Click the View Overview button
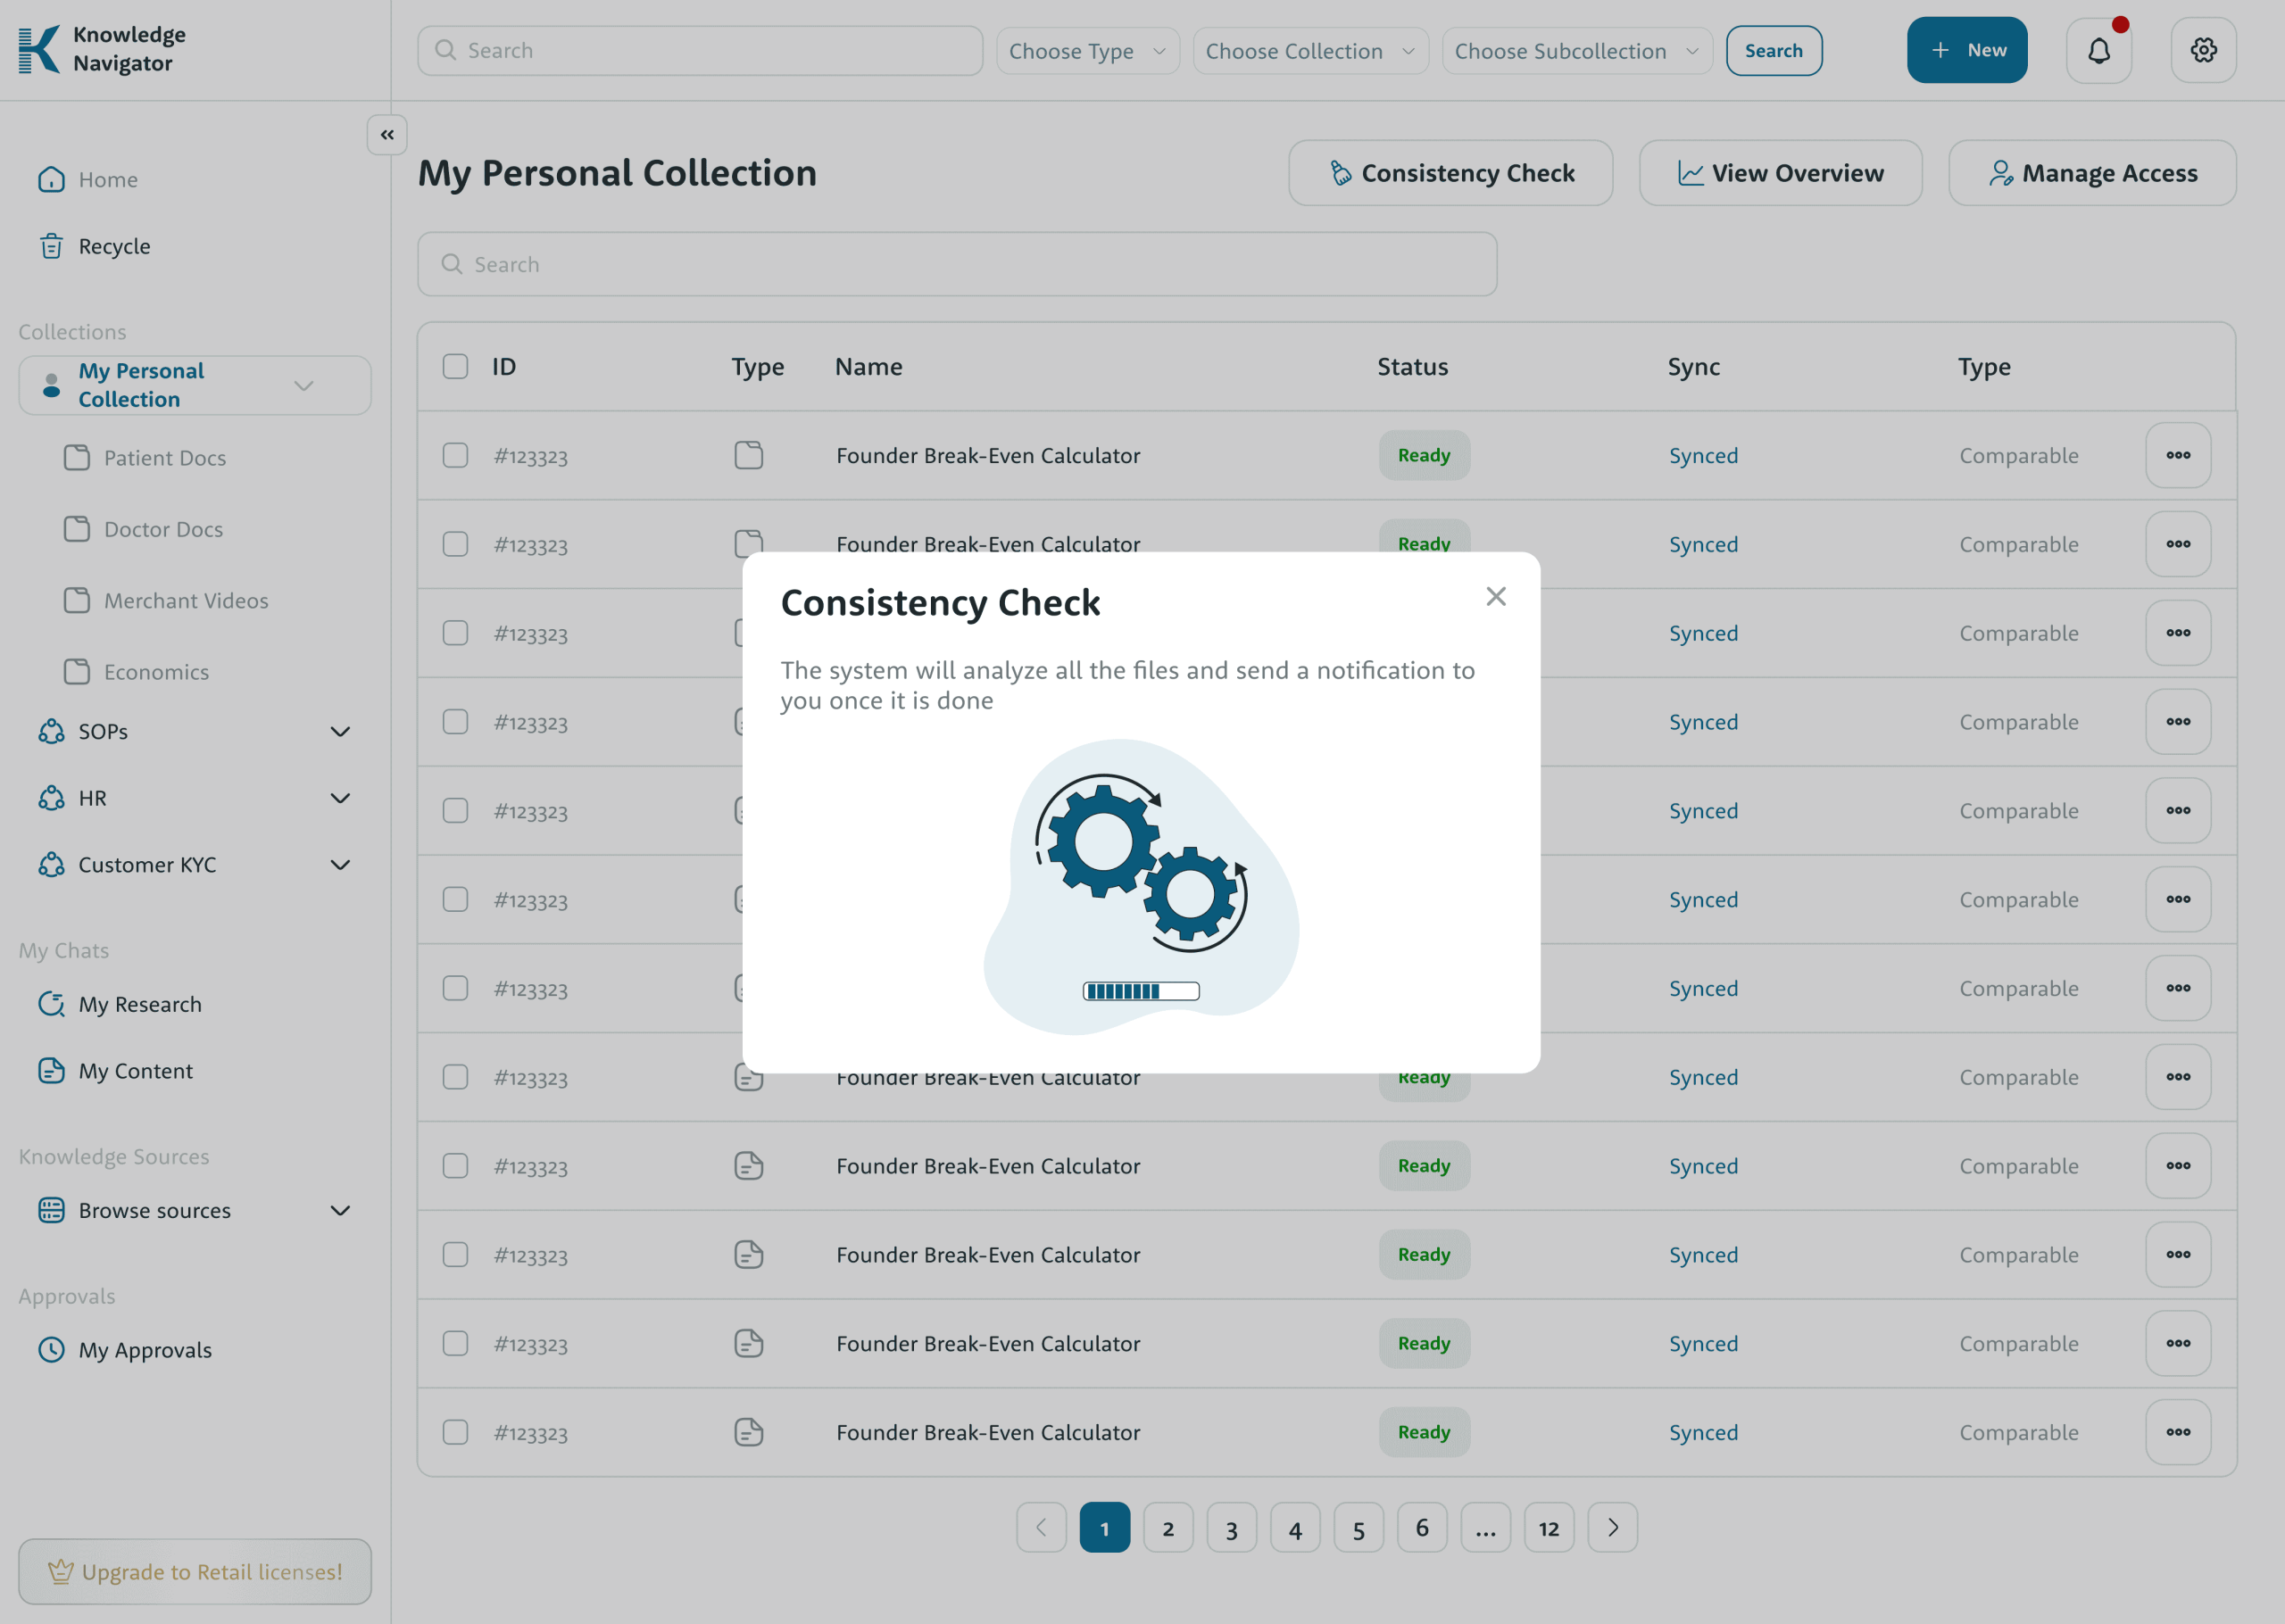Viewport: 2285px width, 1624px height. (1780, 173)
